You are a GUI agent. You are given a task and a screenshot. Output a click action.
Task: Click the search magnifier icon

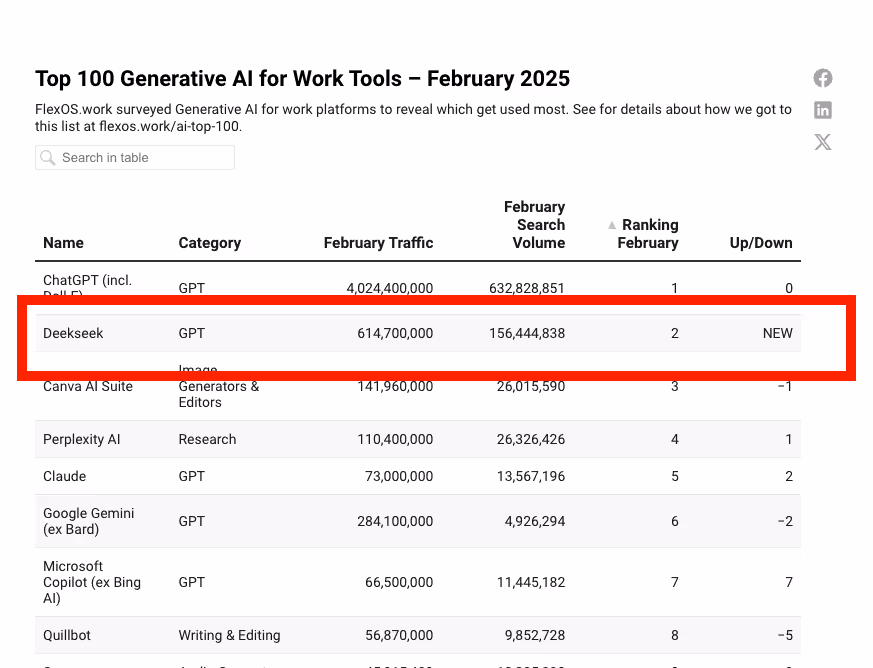(x=48, y=158)
